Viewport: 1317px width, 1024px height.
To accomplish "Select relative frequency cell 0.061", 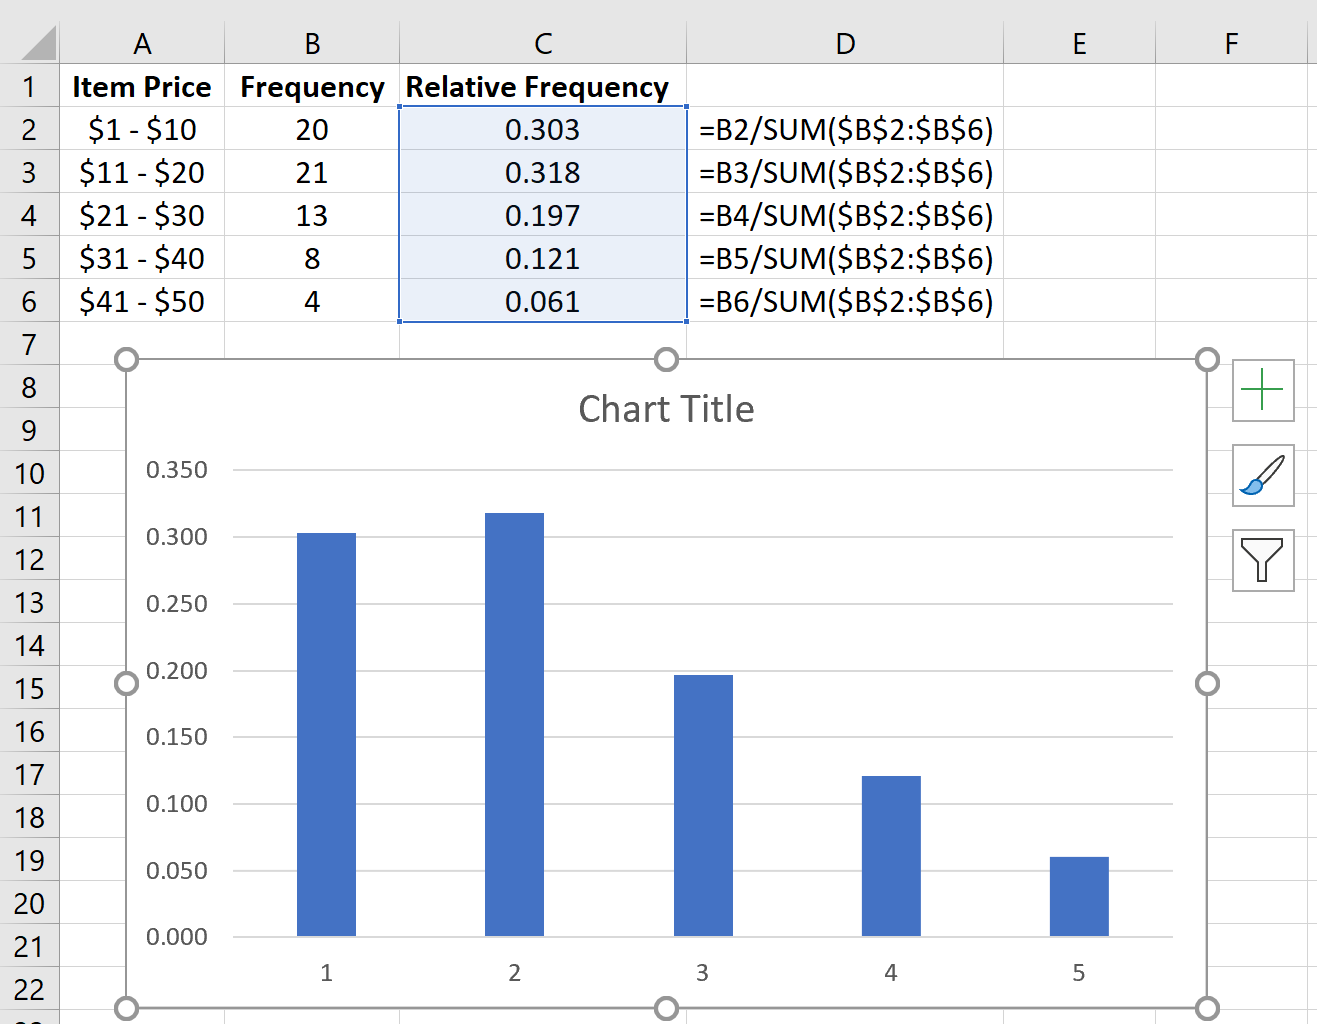I will coord(543,302).
